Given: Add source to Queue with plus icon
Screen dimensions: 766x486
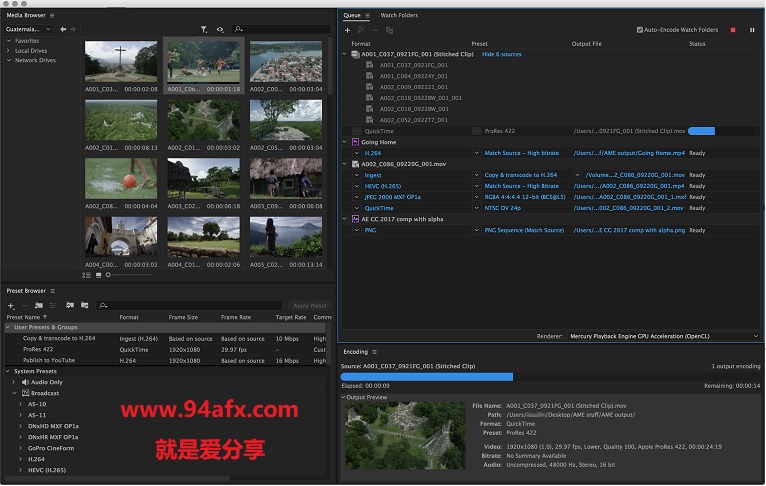Looking at the screenshot, I should [347, 30].
